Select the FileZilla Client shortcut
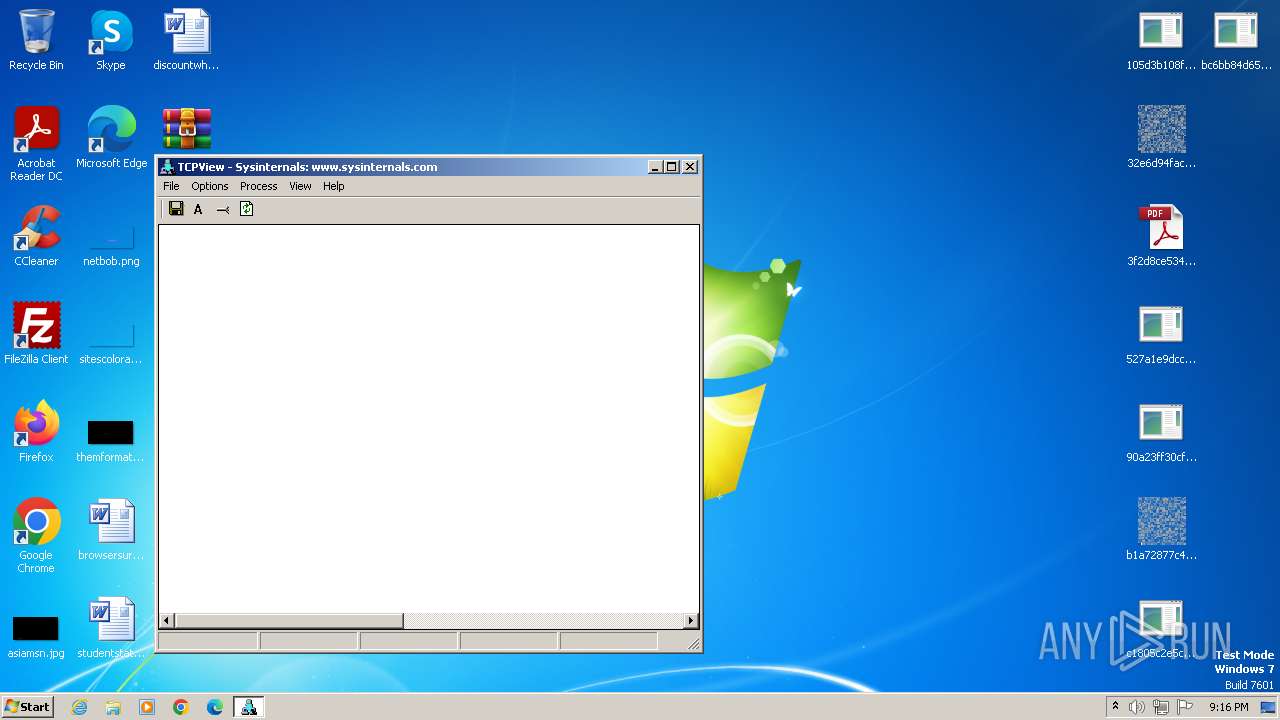The image size is (1280, 720). [36, 333]
